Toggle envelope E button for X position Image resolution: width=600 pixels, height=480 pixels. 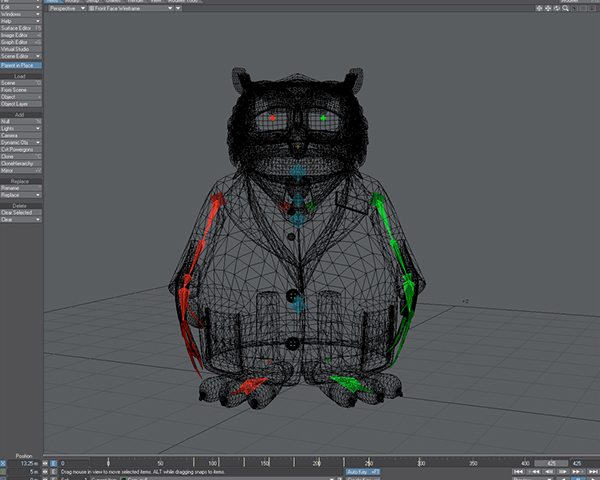54,463
